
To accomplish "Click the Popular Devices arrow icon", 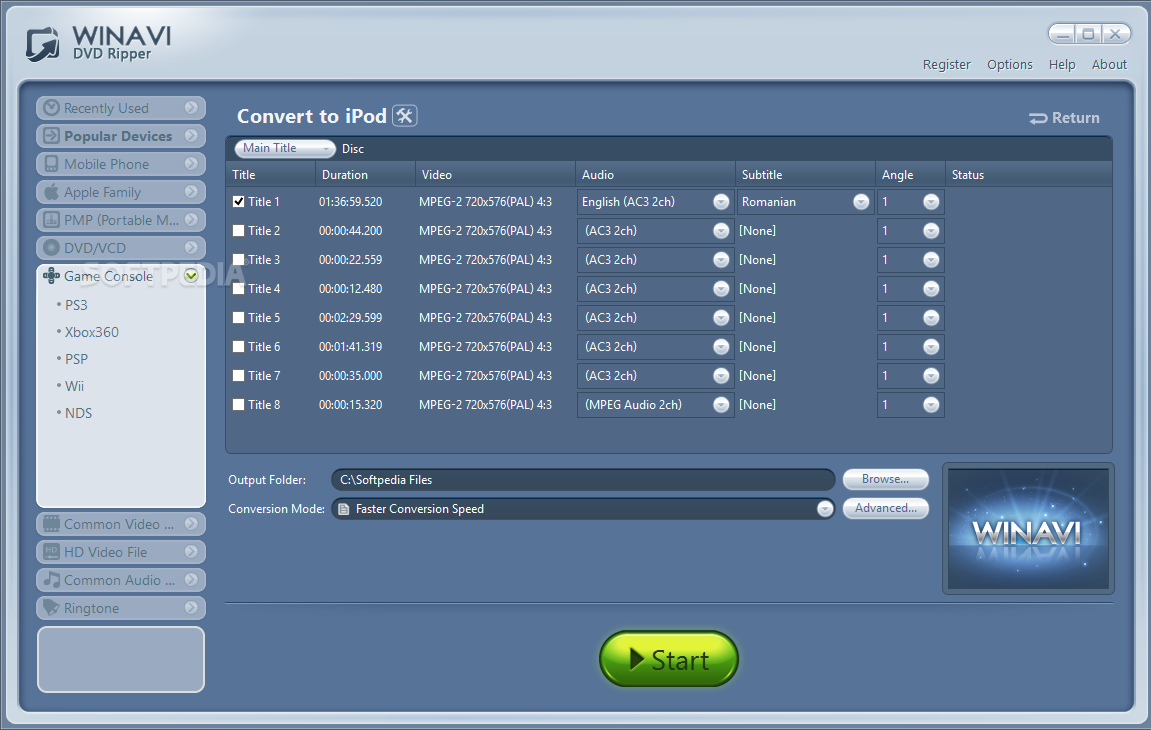I will pos(51,136).
